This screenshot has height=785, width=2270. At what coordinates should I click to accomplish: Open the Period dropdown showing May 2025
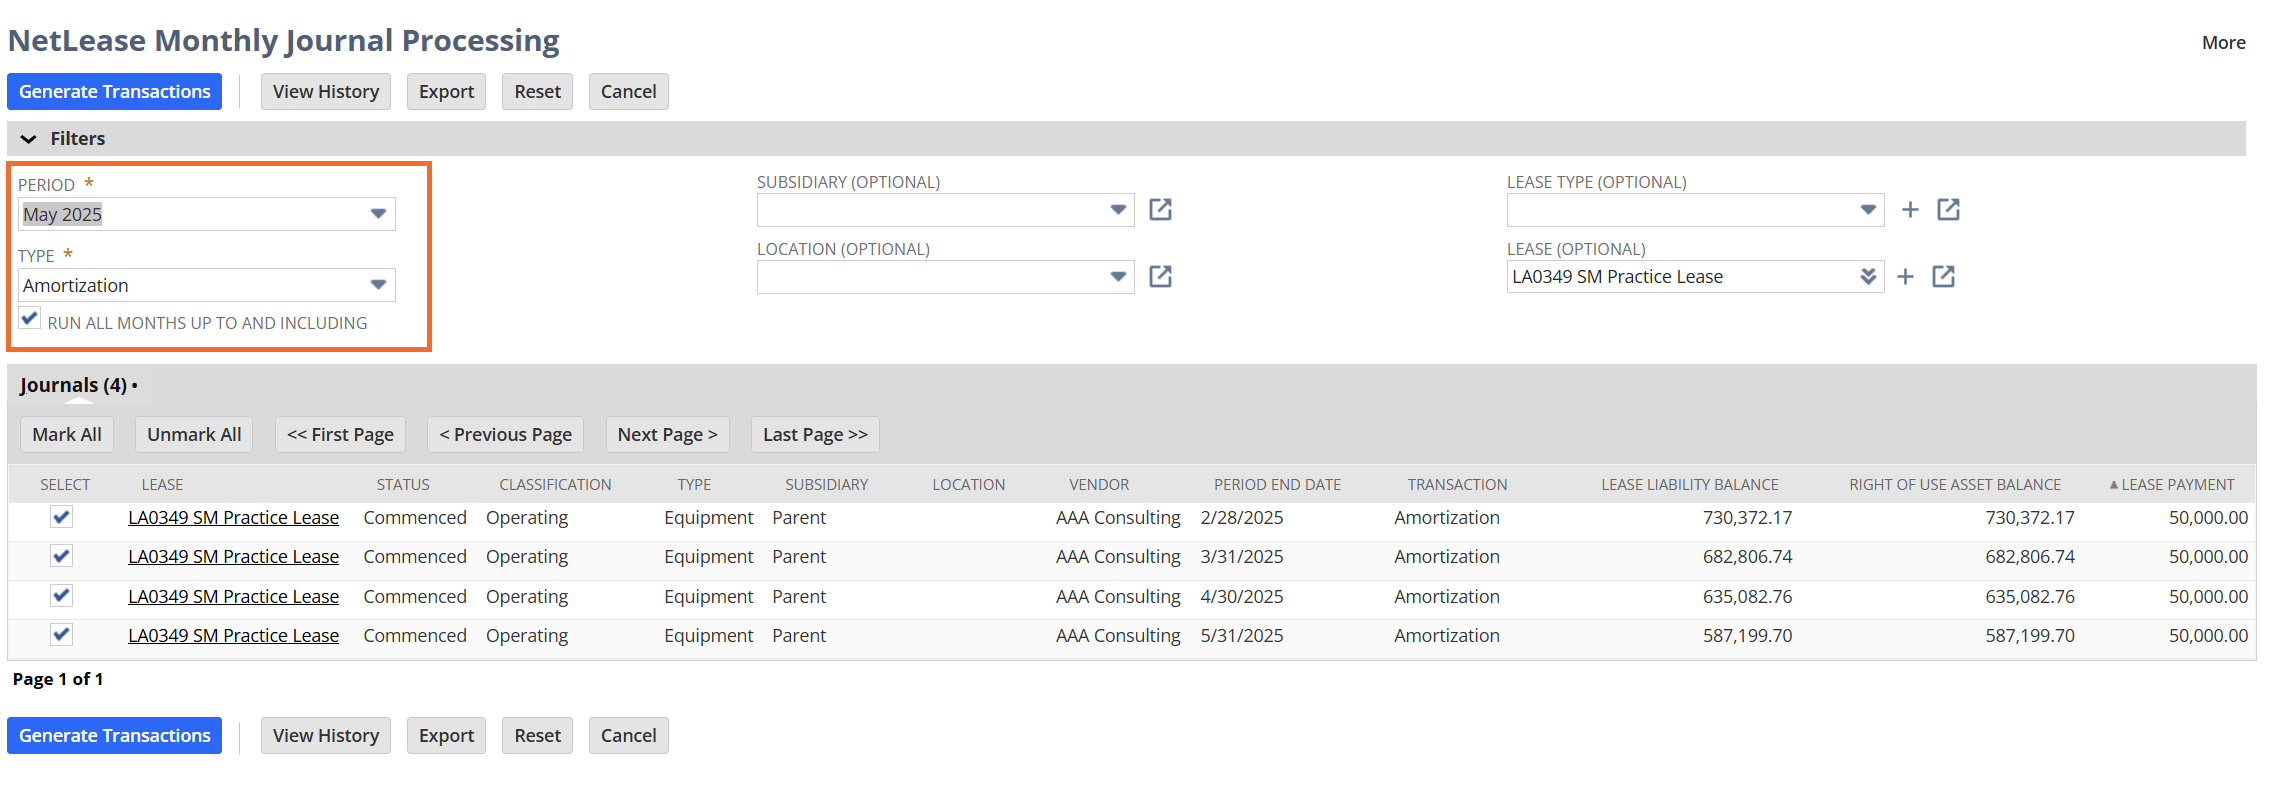tap(207, 214)
